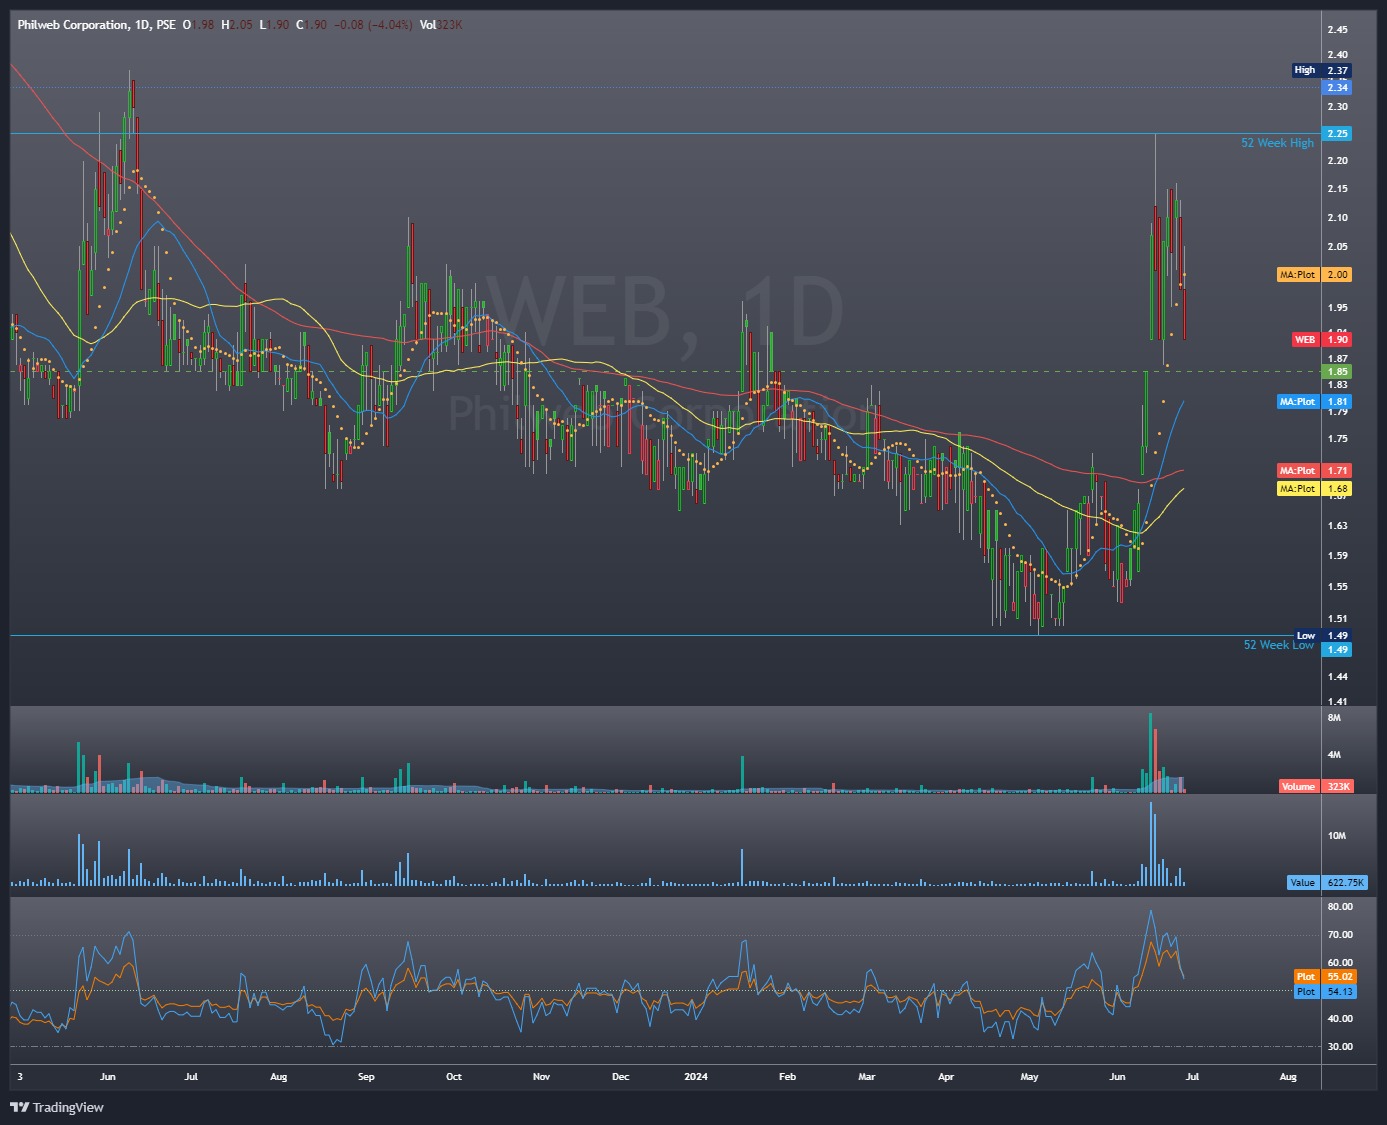Screen dimensions: 1387x1125
Task: Click the 2024 marker on time axis
Action: pos(695,1077)
